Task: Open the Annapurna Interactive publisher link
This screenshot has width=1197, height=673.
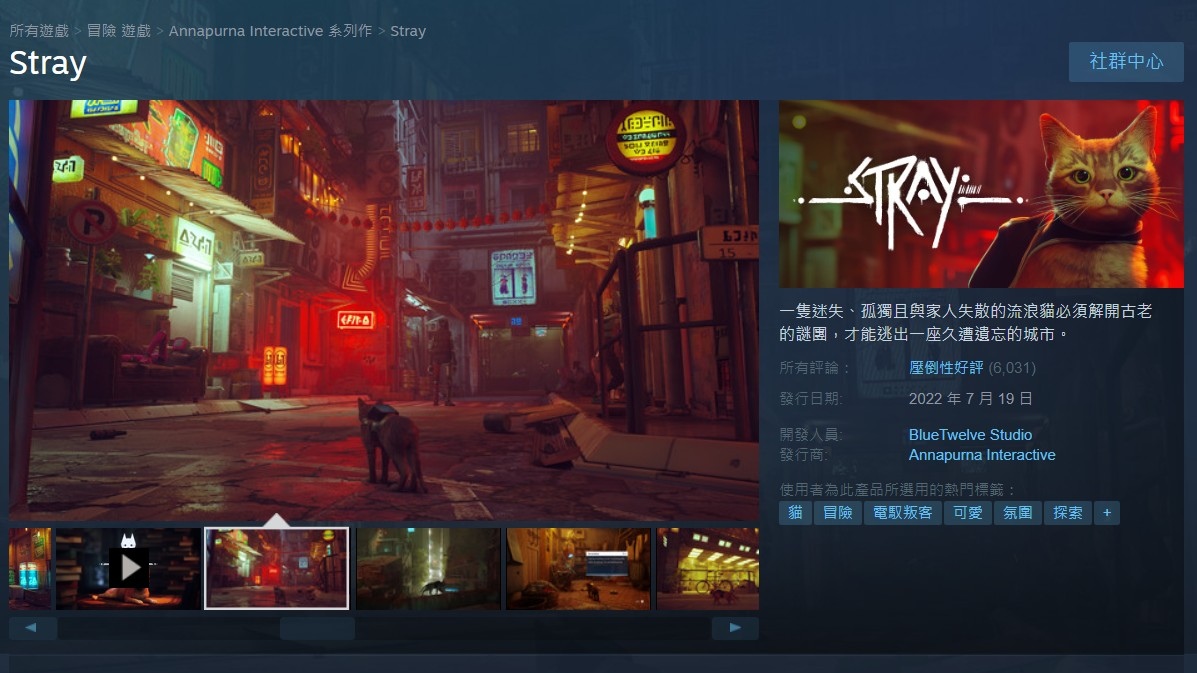Action: [981, 455]
